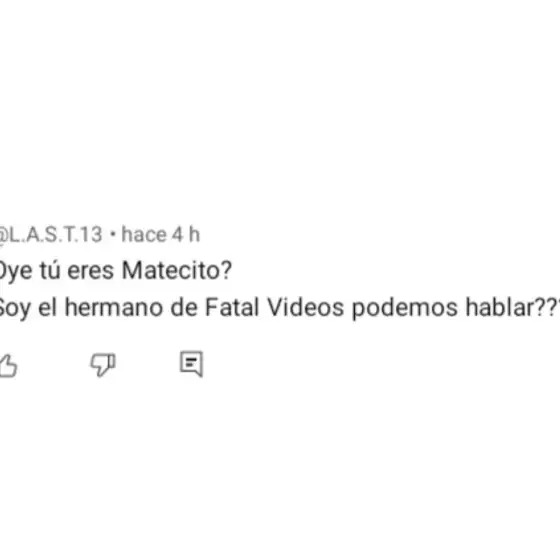Image resolution: width=560 pixels, height=560 pixels.
Task: Click the word 'hermano' in the comment
Action: point(114,308)
